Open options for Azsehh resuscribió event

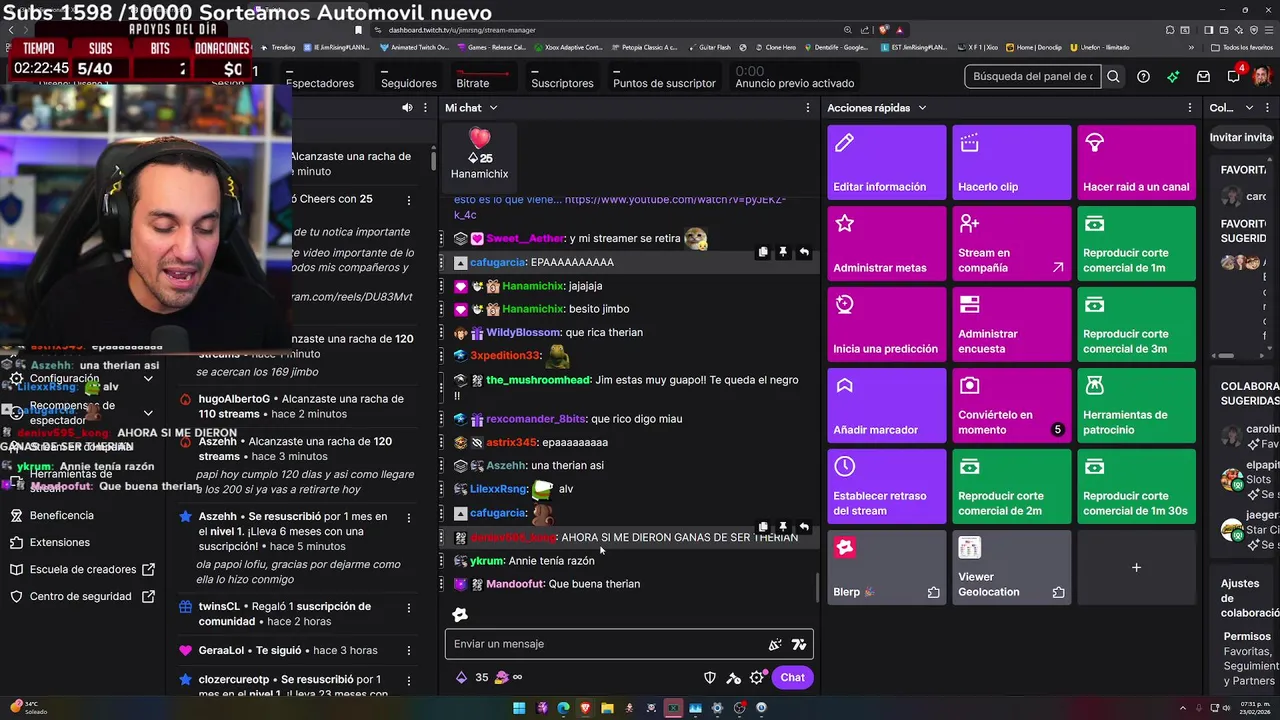(x=408, y=517)
